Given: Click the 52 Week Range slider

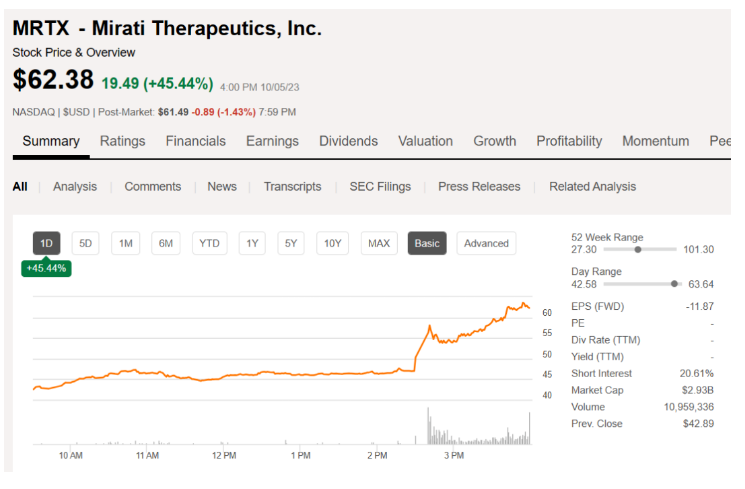Looking at the screenshot, I should [639, 249].
